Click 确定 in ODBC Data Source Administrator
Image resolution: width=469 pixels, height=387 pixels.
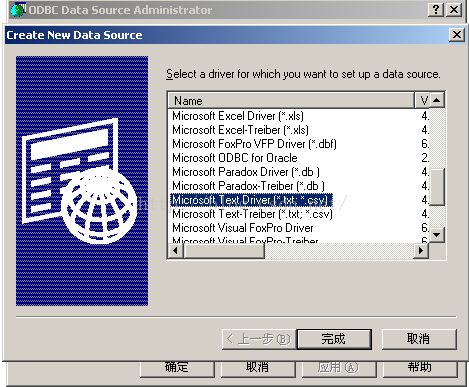[x=177, y=368]
